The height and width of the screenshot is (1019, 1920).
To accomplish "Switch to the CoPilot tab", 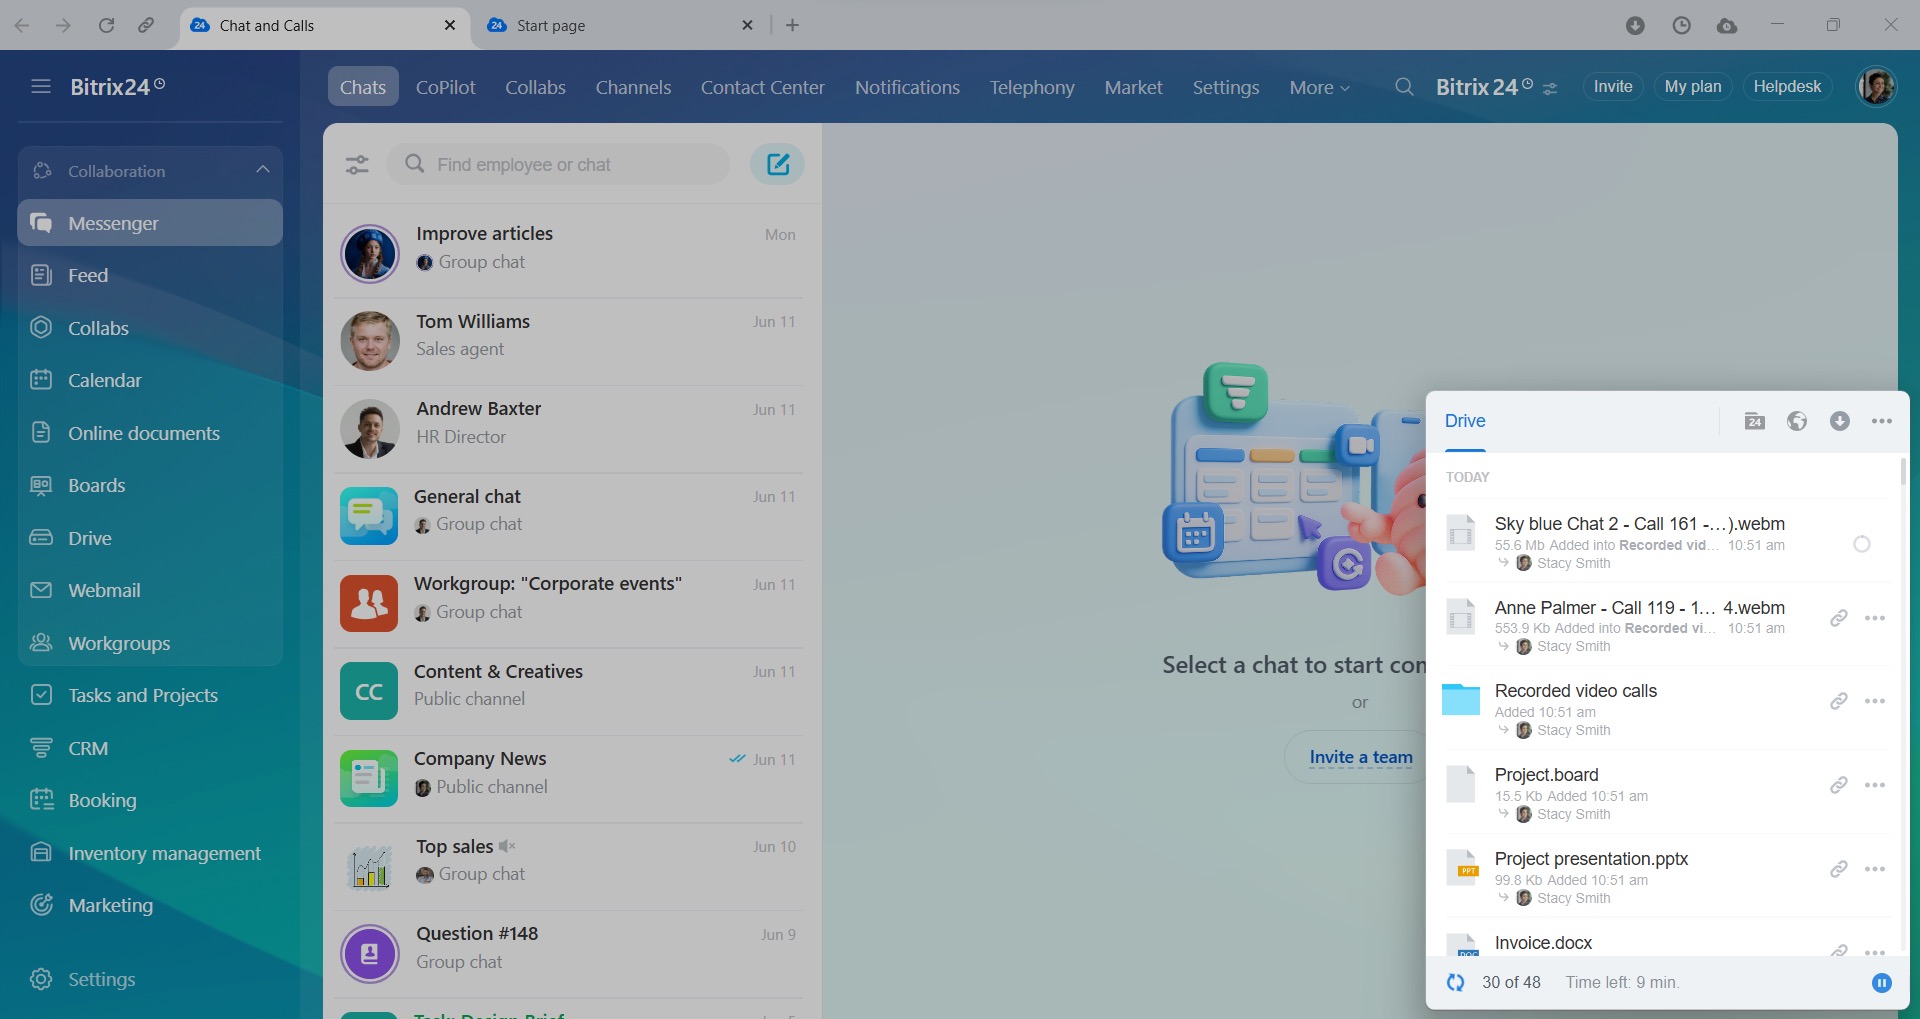I will [445, 87].
